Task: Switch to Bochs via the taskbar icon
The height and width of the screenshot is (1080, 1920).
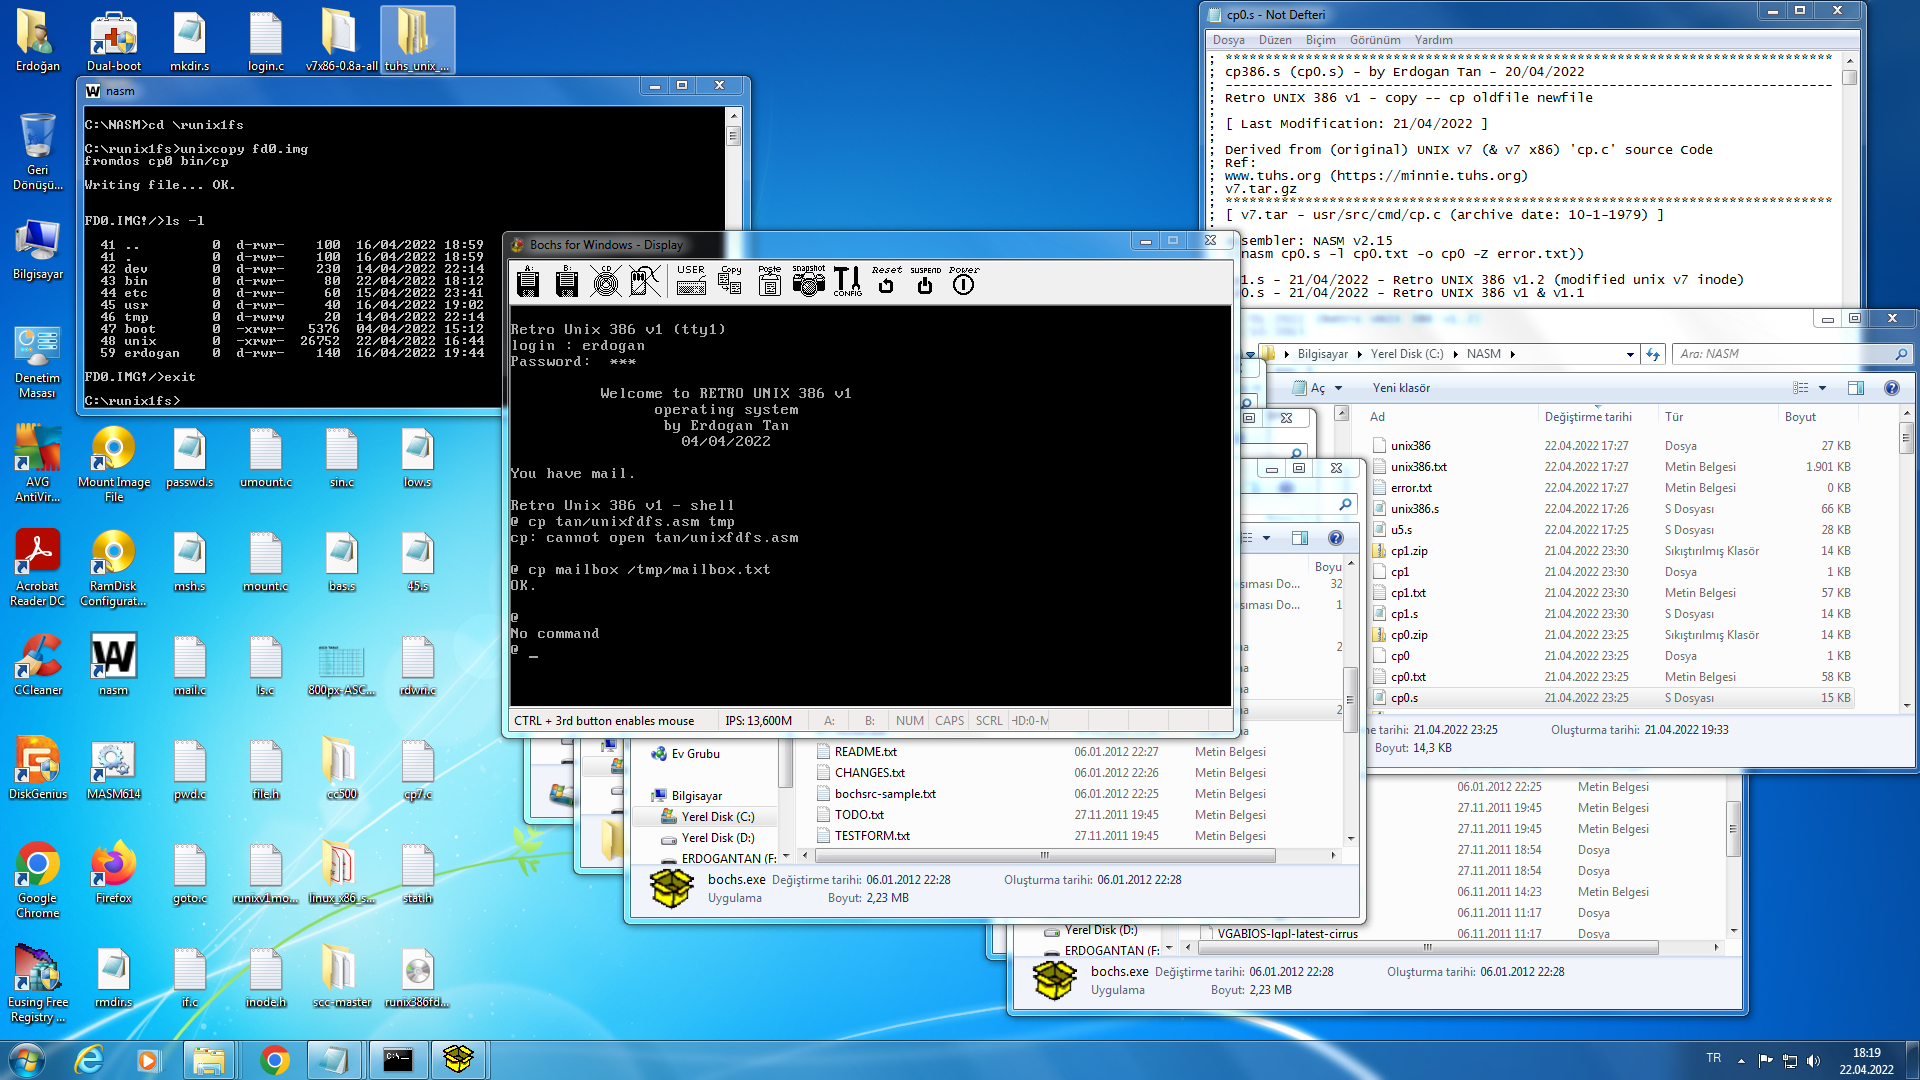Action: (x=458, y=1060)
